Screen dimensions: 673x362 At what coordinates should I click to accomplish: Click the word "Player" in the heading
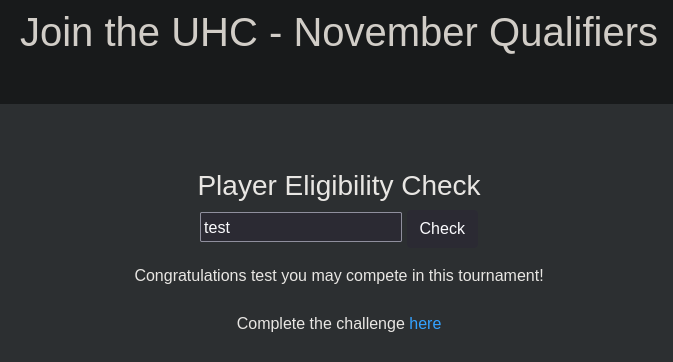(237, 186)
